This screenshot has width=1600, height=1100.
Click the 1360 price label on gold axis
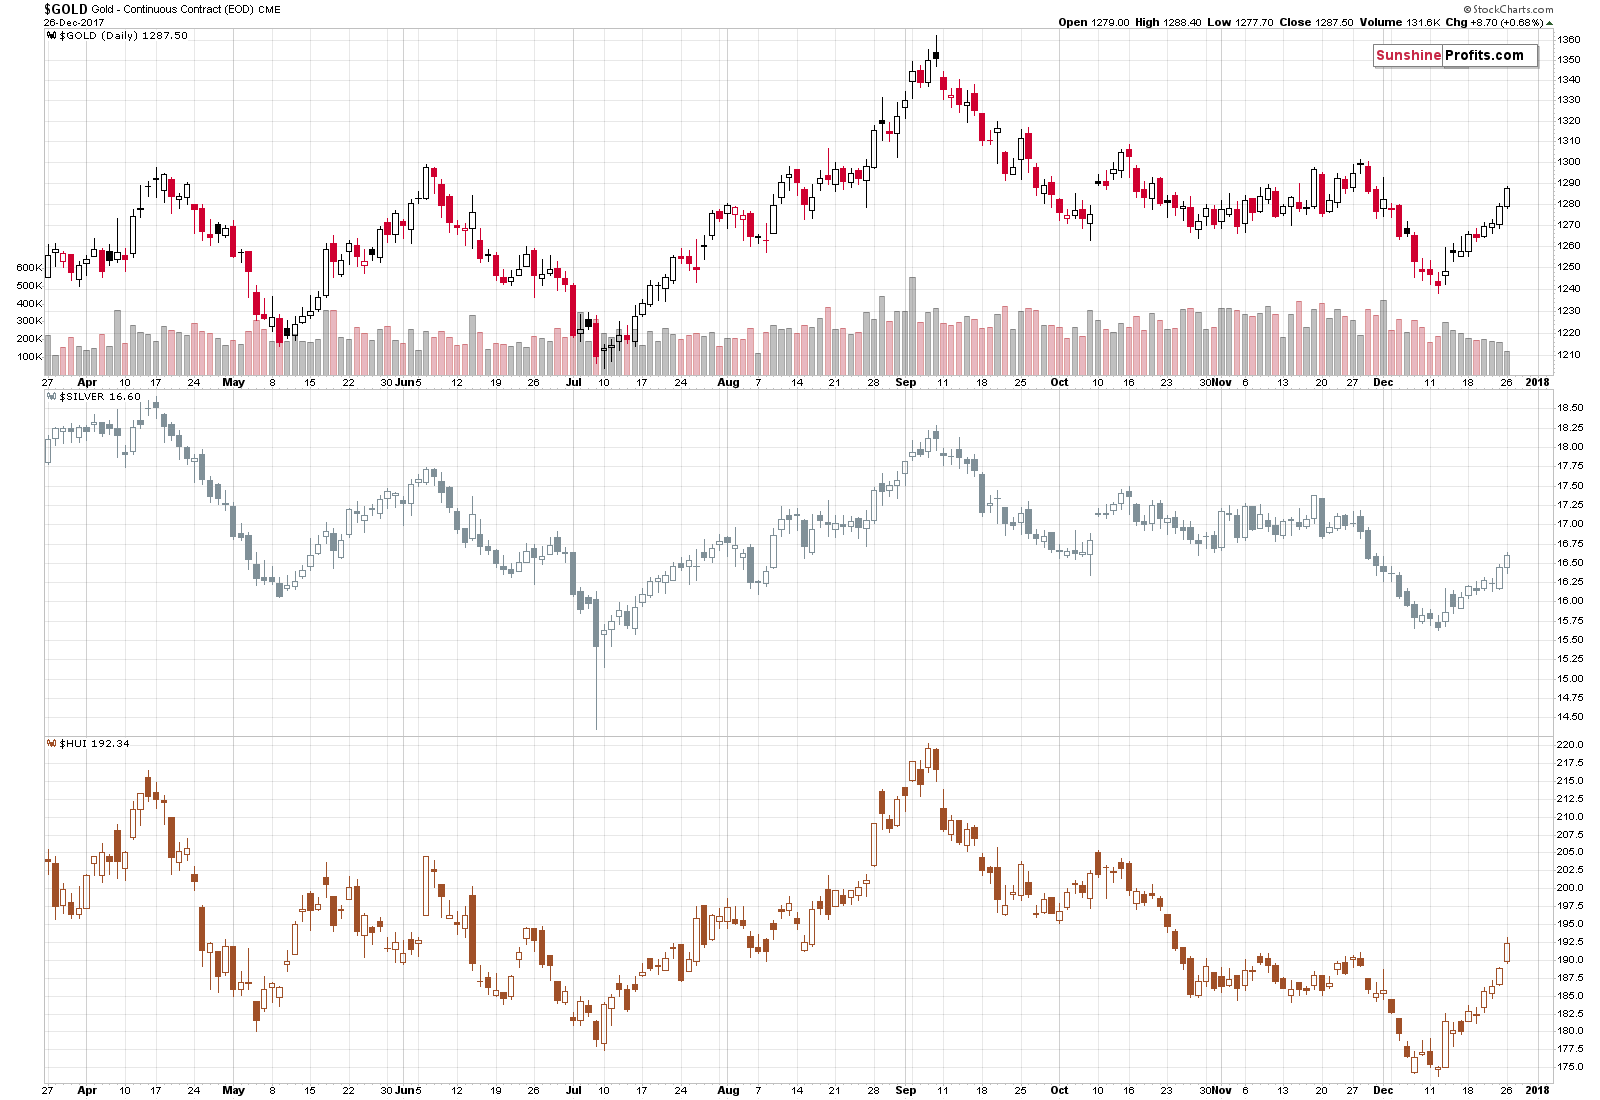pyautogui.click(x=1568, y=40)
